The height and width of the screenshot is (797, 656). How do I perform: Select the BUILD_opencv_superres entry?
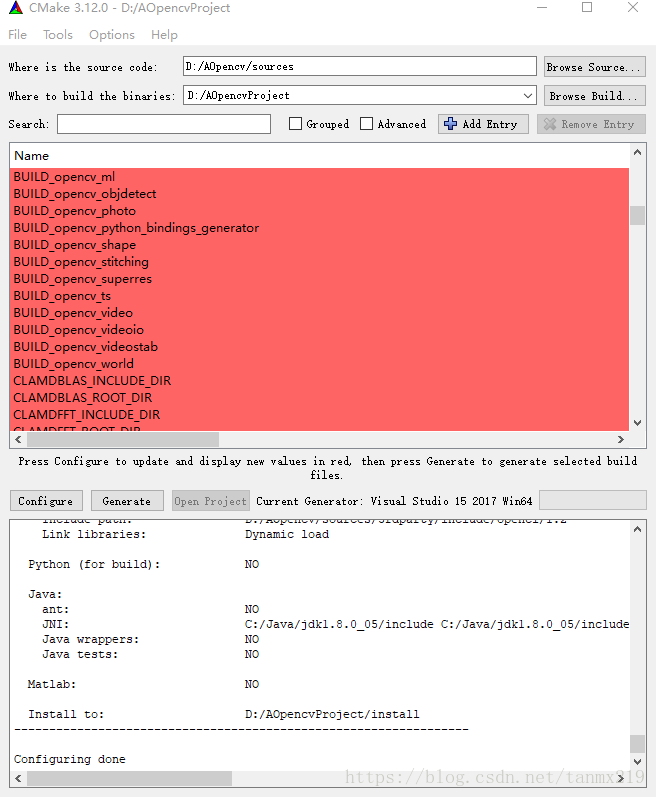coord(319,279)
